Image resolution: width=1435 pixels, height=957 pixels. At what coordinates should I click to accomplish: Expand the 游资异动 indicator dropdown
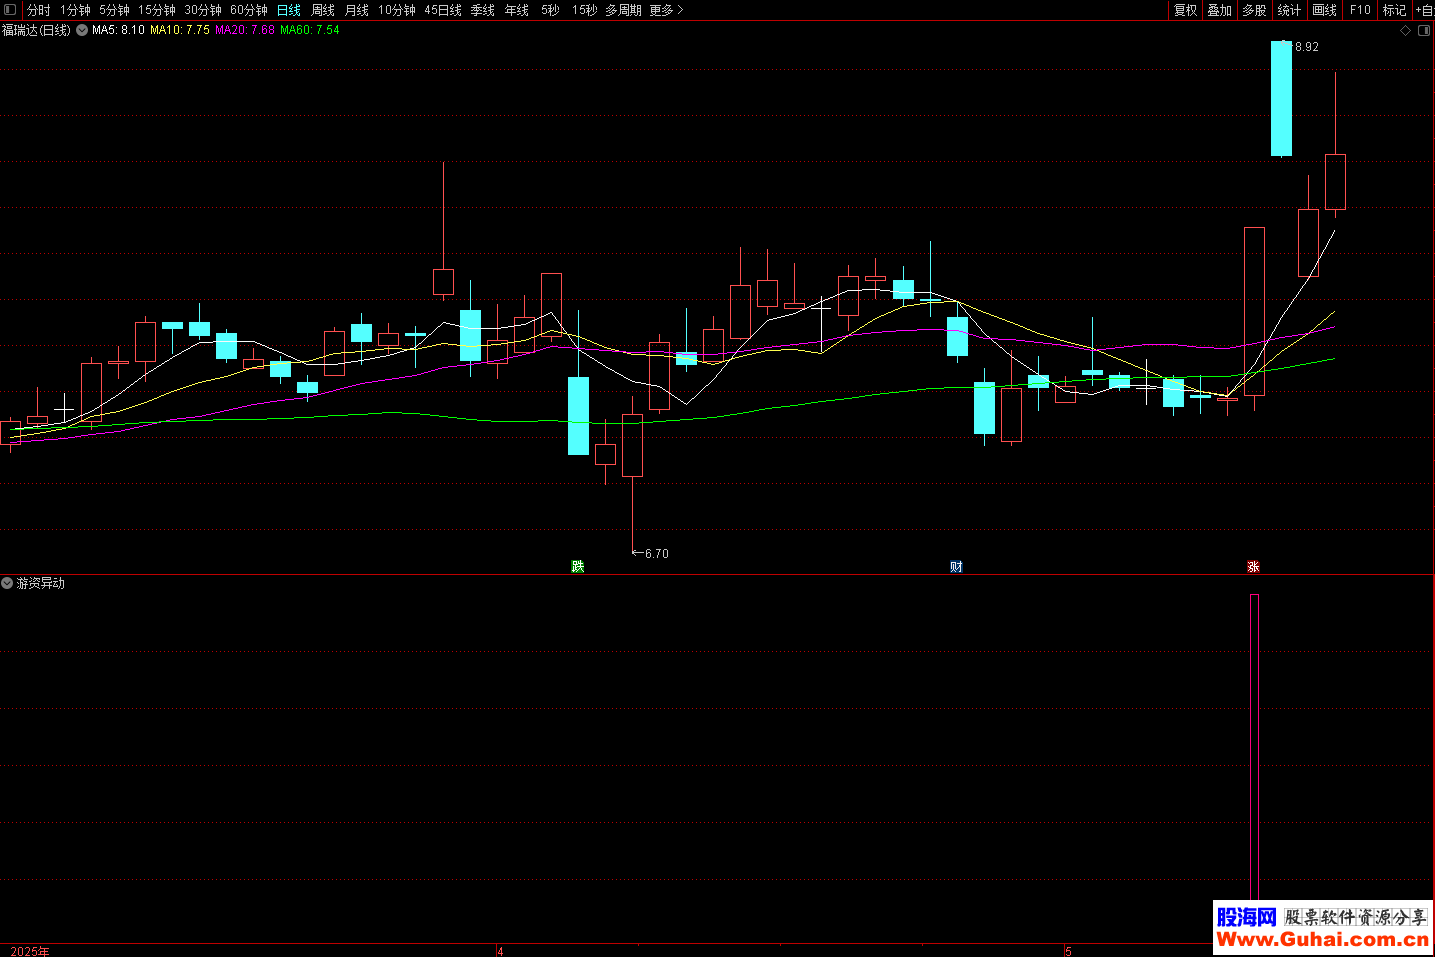tap(7, 583)
